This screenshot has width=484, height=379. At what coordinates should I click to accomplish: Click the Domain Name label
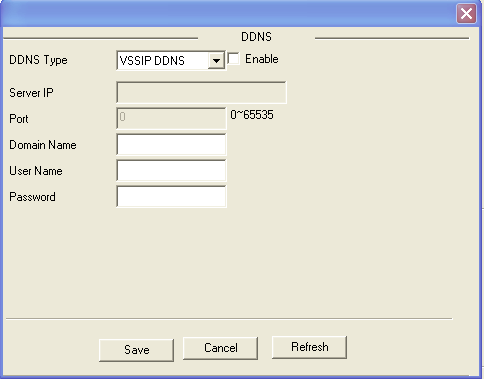43,145
